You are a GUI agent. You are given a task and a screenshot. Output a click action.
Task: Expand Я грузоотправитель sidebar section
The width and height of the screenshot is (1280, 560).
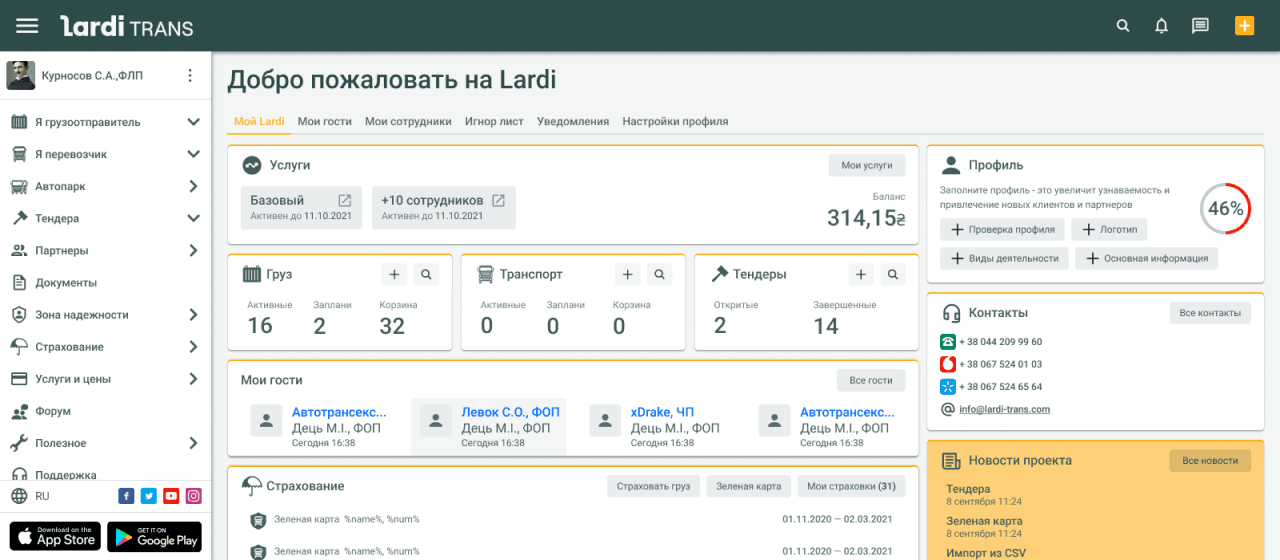click(x=193, y=122)
